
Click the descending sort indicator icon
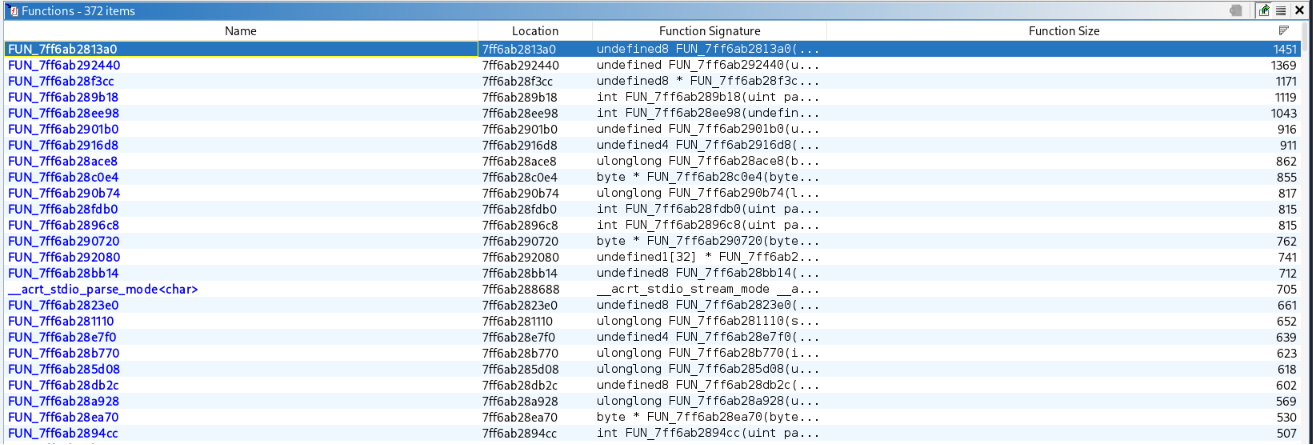point(1284,31)
